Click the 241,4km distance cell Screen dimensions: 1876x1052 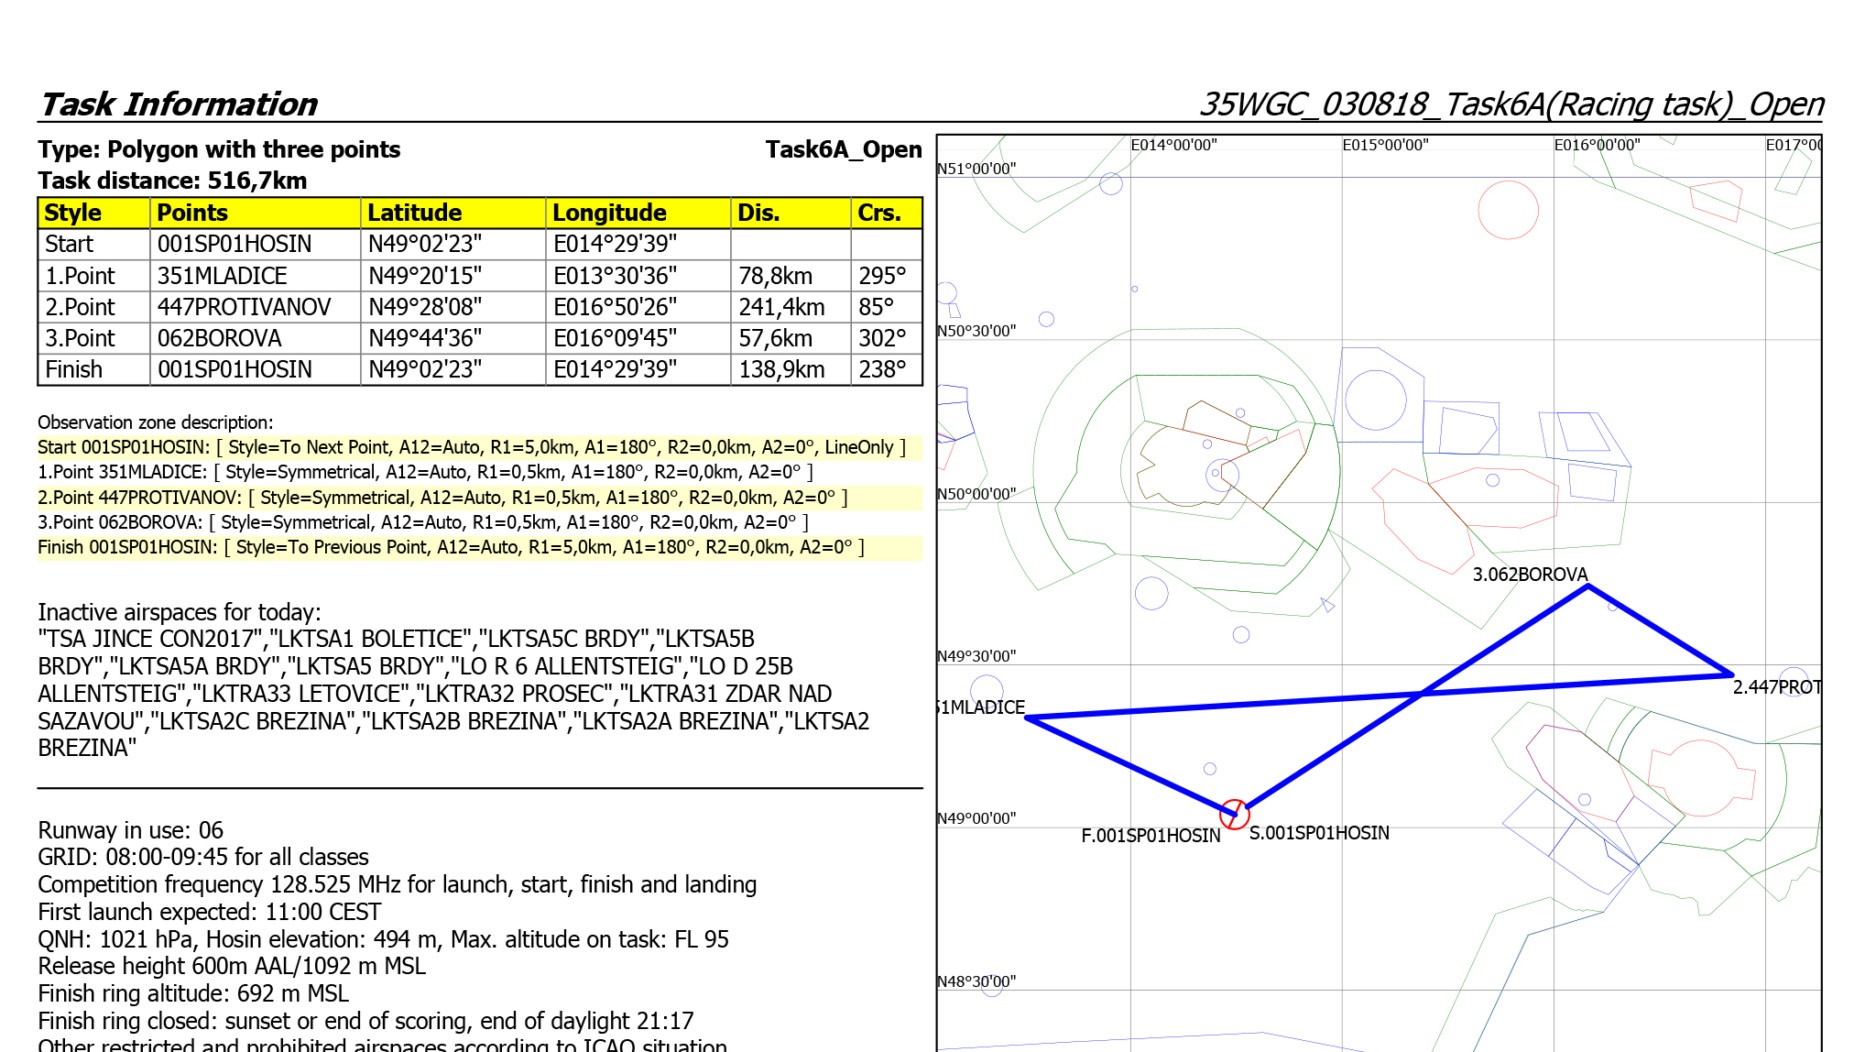[781, 307]
